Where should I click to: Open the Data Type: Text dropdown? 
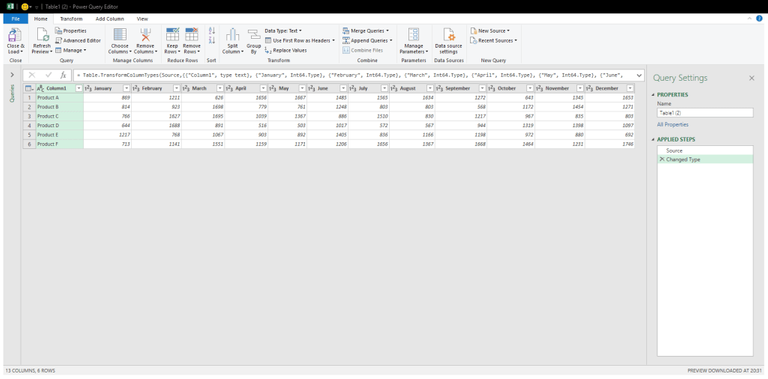point(283,31)
